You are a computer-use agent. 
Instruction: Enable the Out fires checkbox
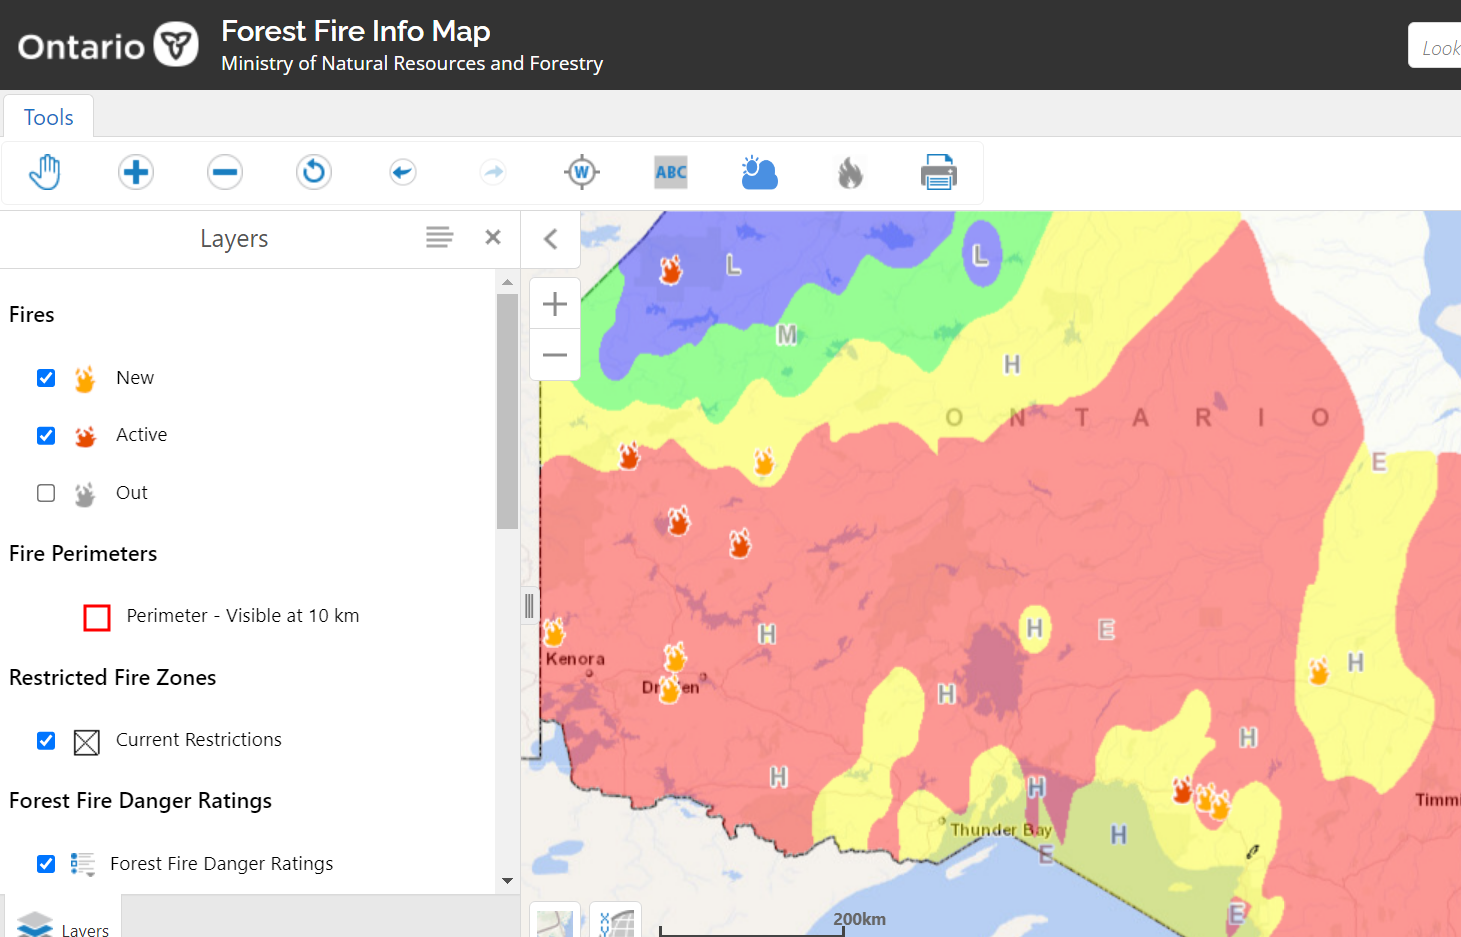pos(46,493)
